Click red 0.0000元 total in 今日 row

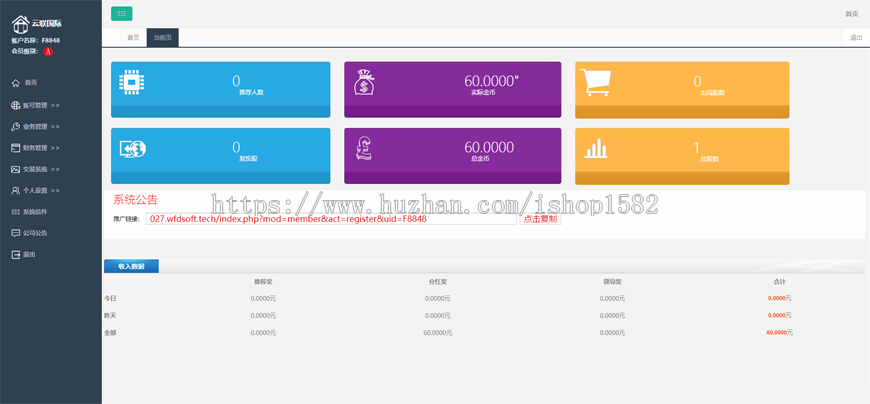click(780, 298)
